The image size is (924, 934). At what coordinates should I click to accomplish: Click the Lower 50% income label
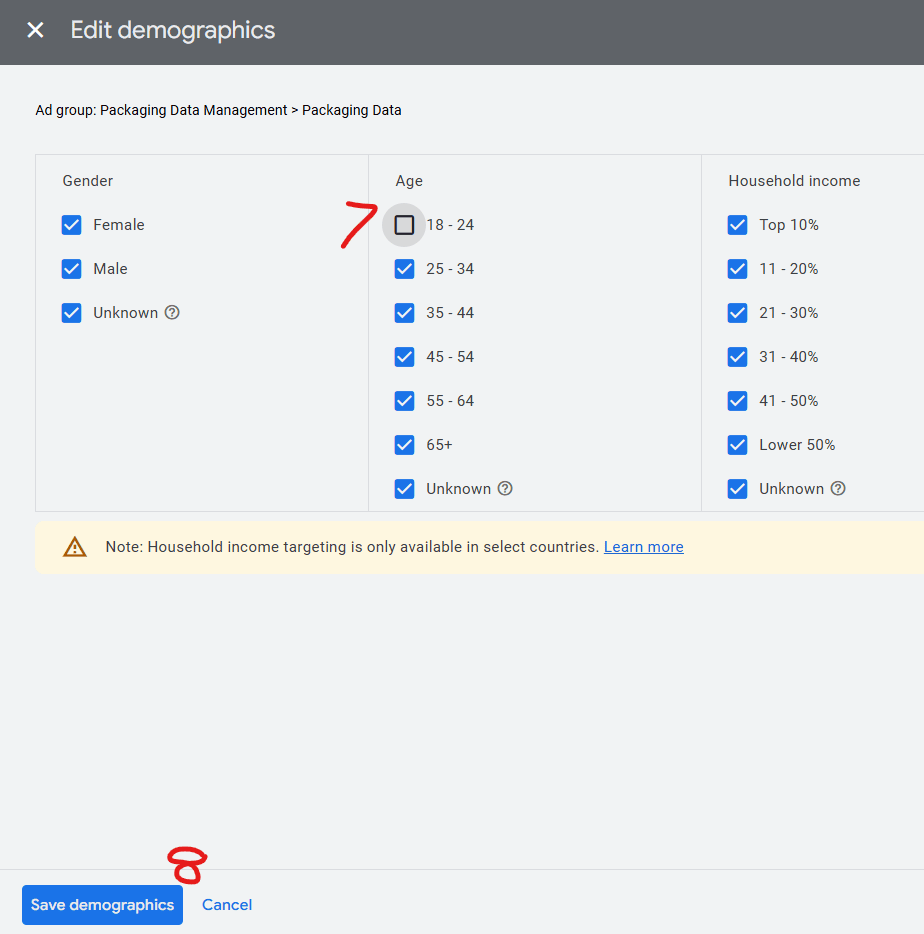[x=797, y=445]
